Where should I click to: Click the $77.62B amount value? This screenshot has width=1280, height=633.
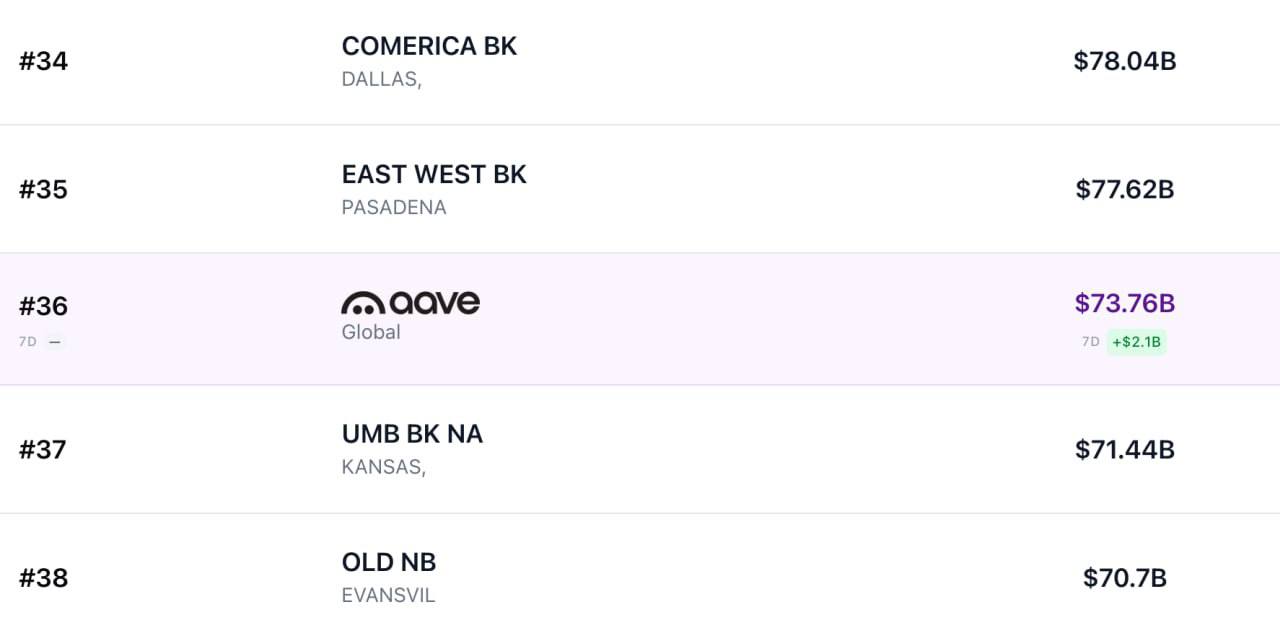[1125, 189]
